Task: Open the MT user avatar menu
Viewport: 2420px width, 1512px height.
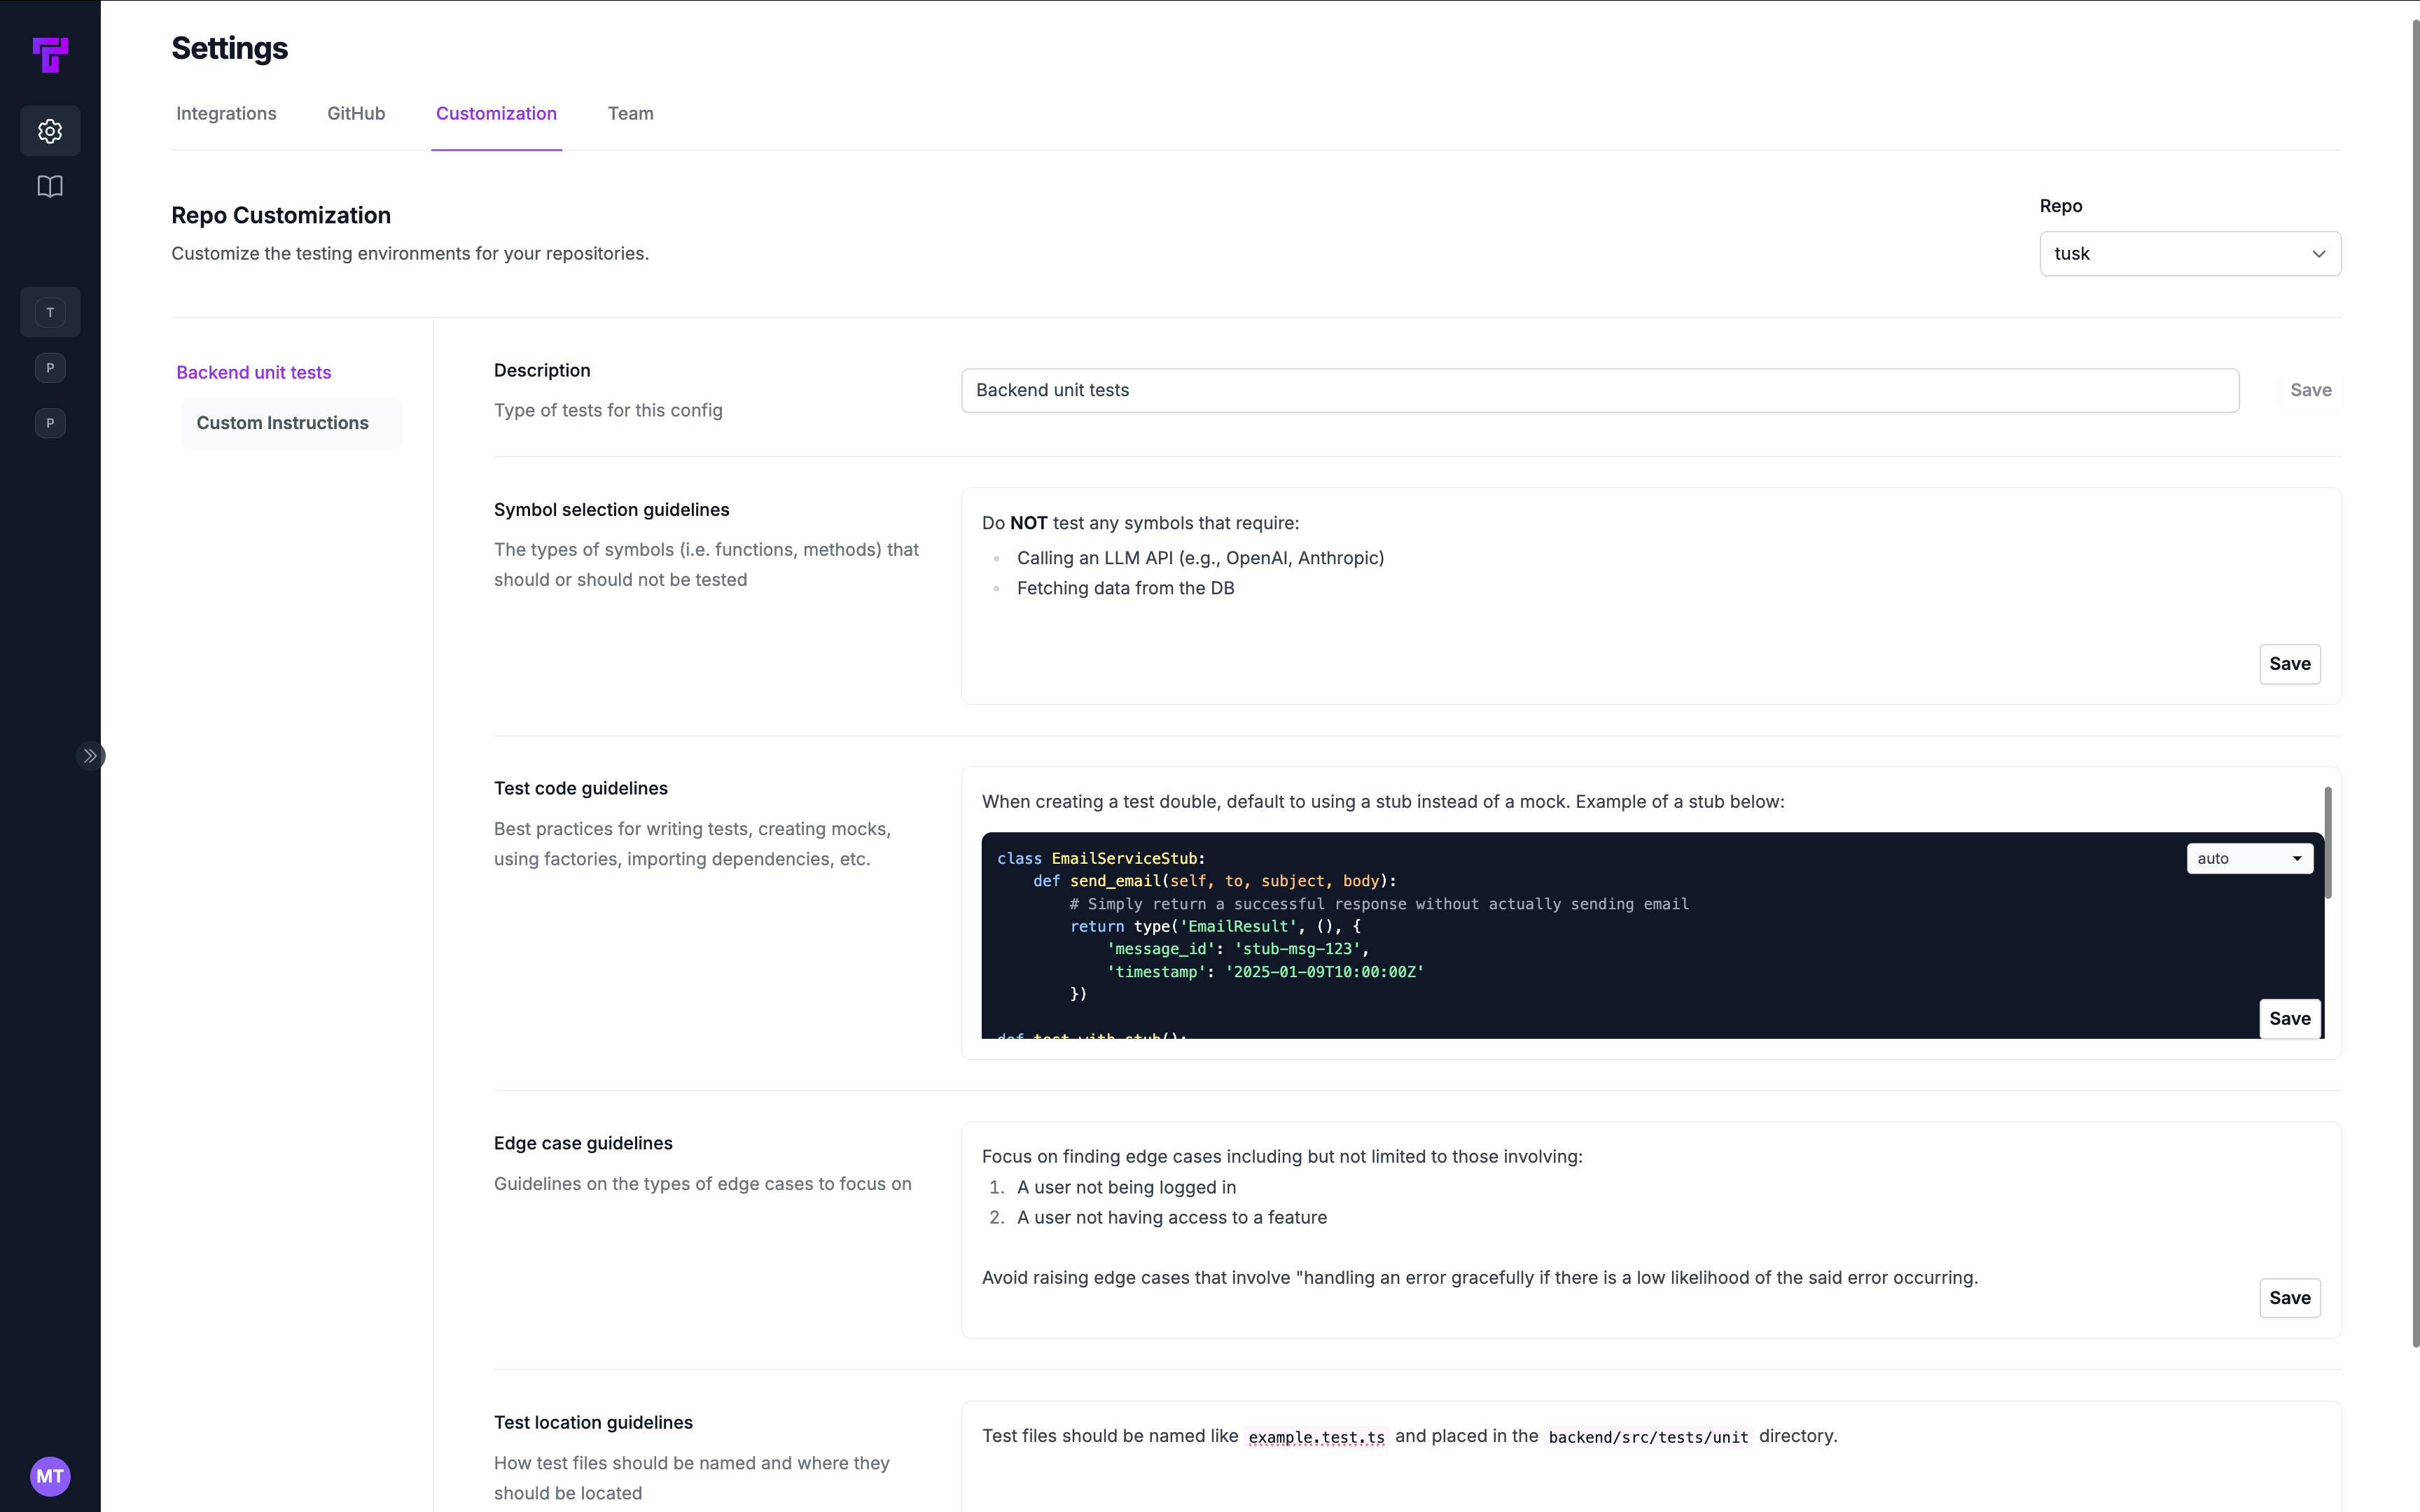Action: [50, 1476]
